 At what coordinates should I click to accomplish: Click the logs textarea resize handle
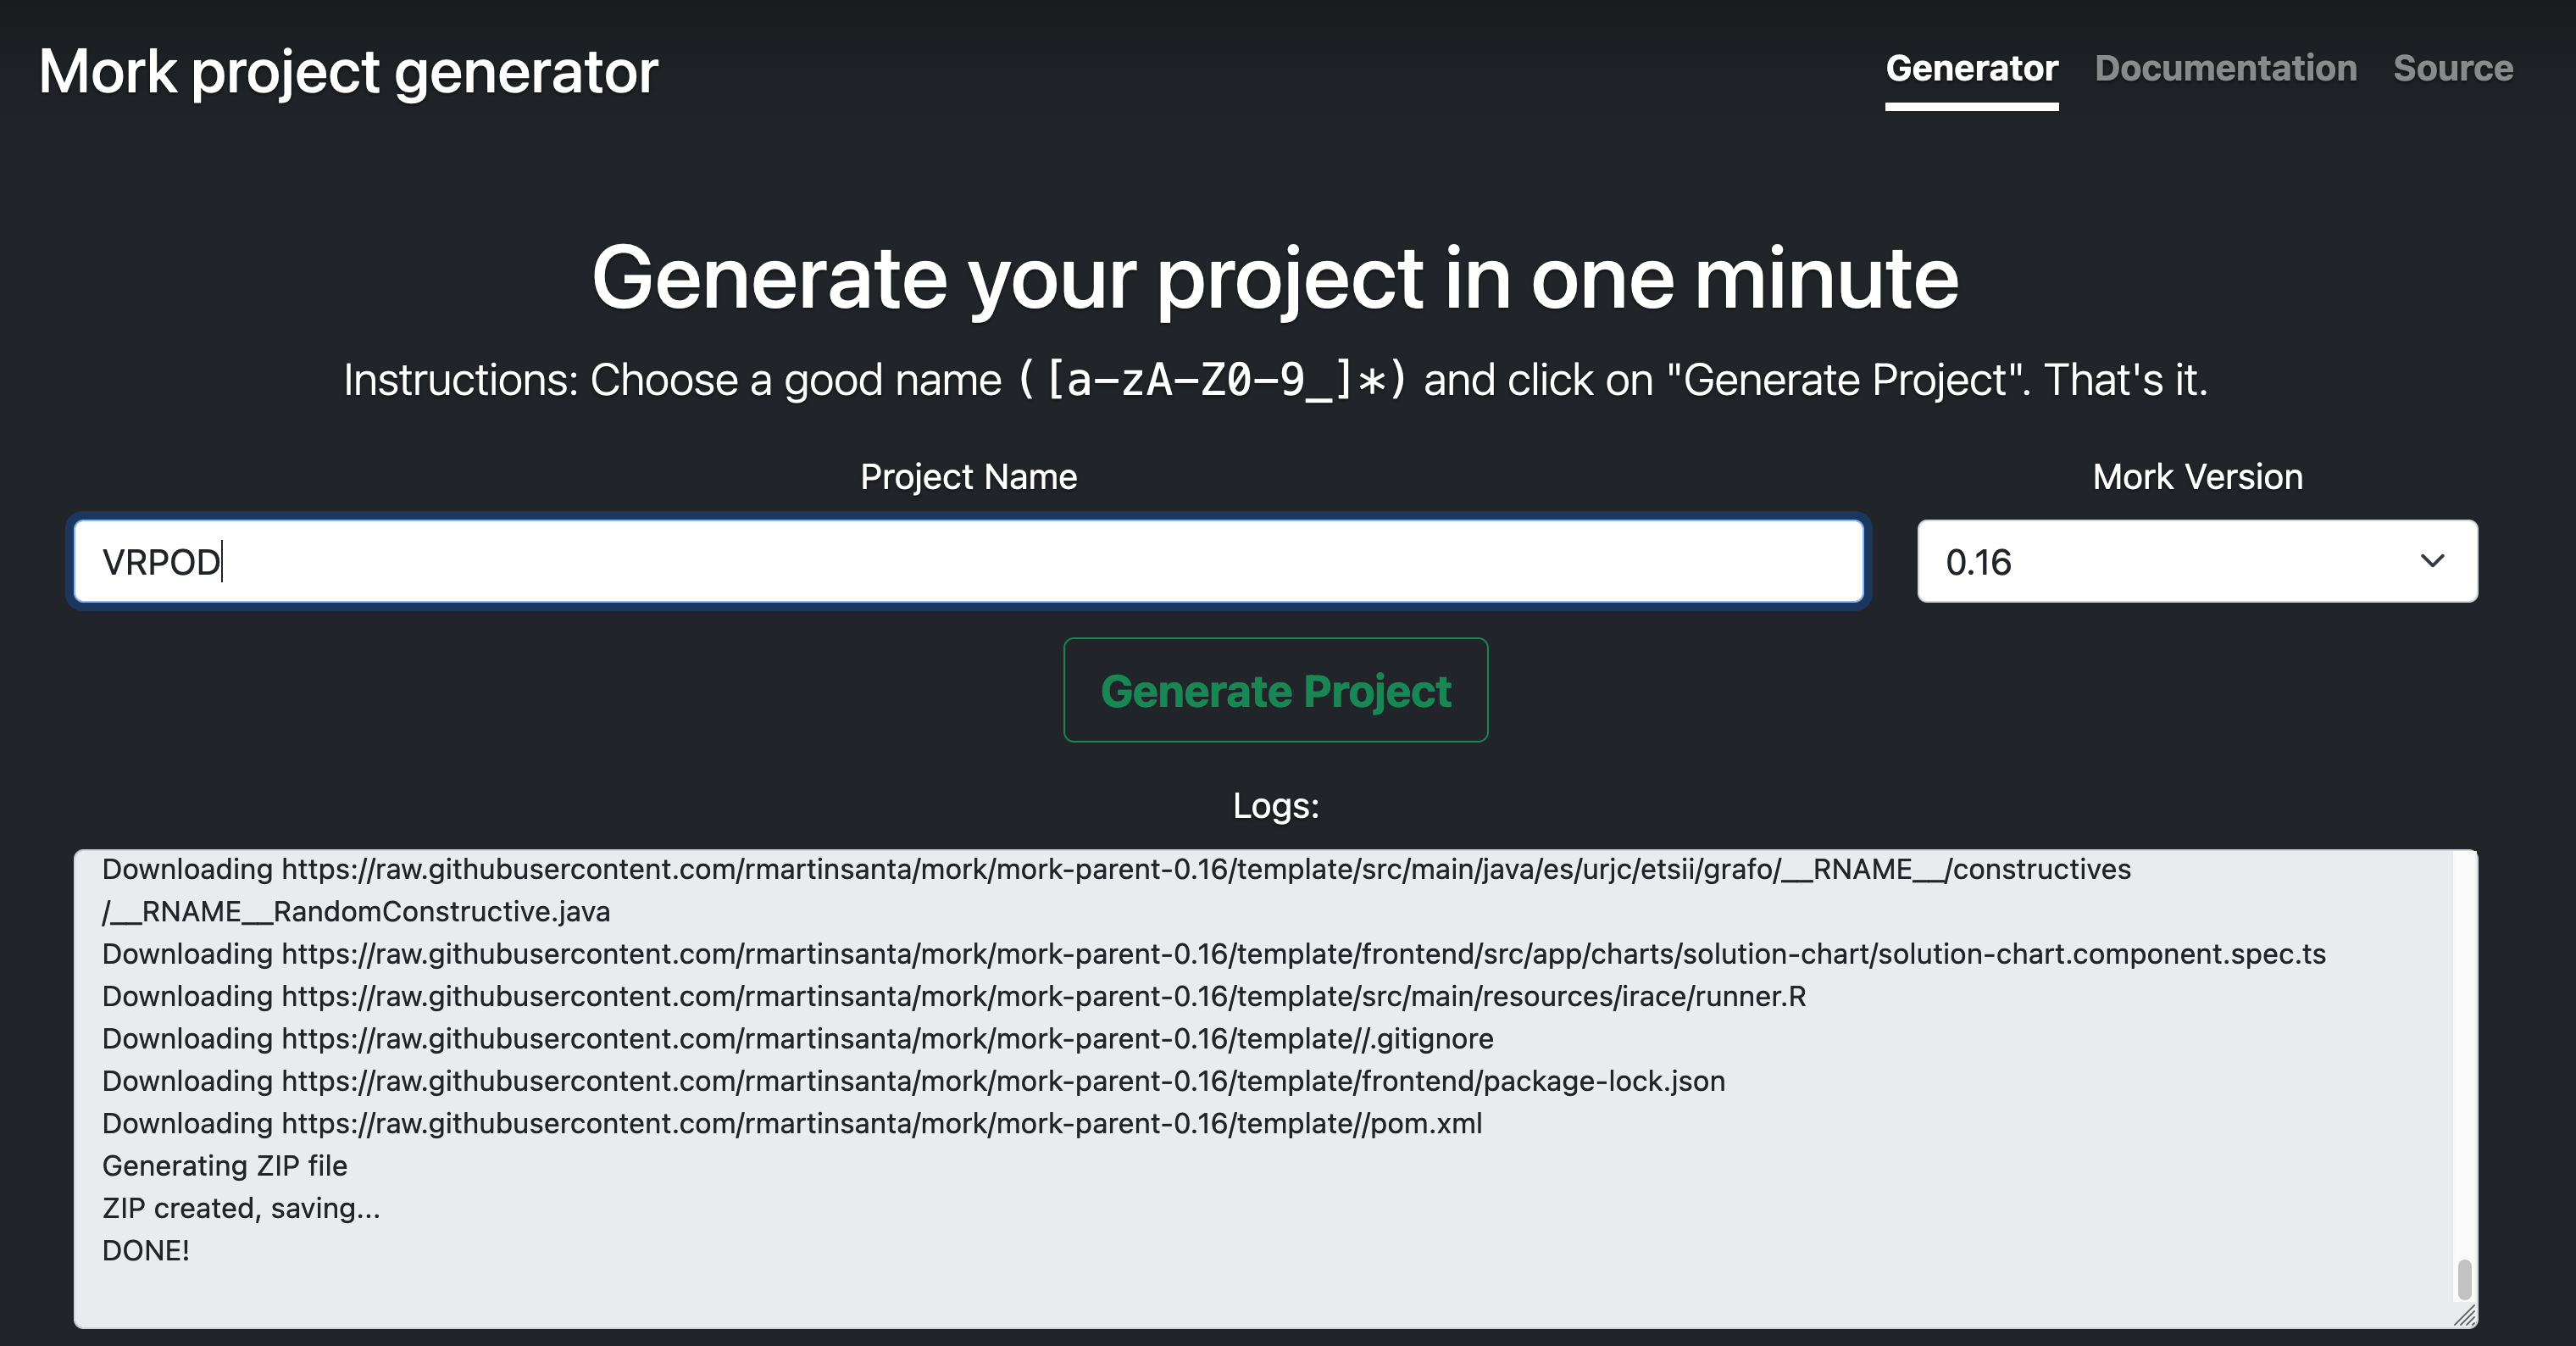click(x=2465, y=1316)
